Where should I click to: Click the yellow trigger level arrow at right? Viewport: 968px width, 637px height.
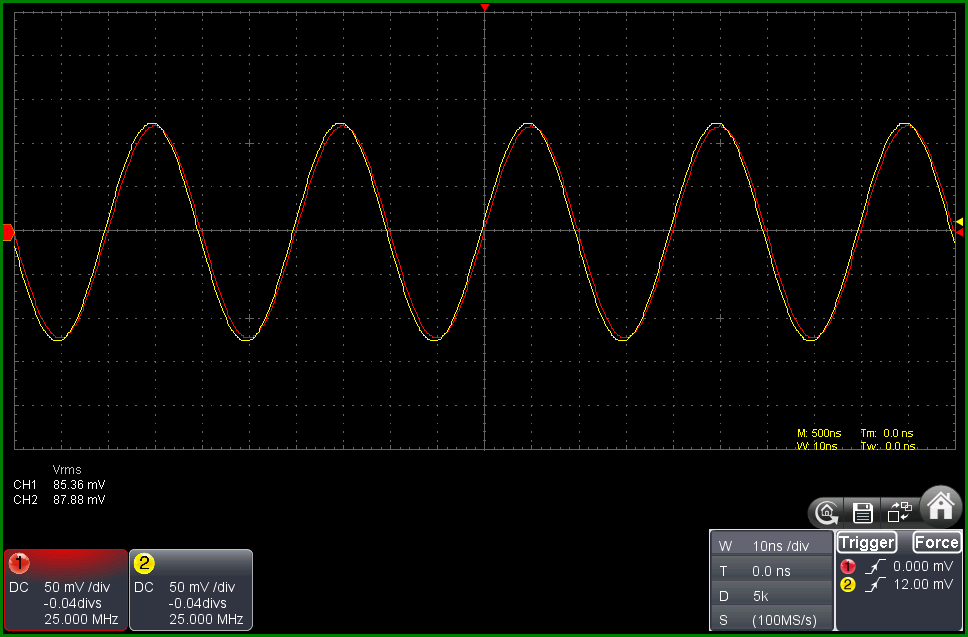(959, 222)
